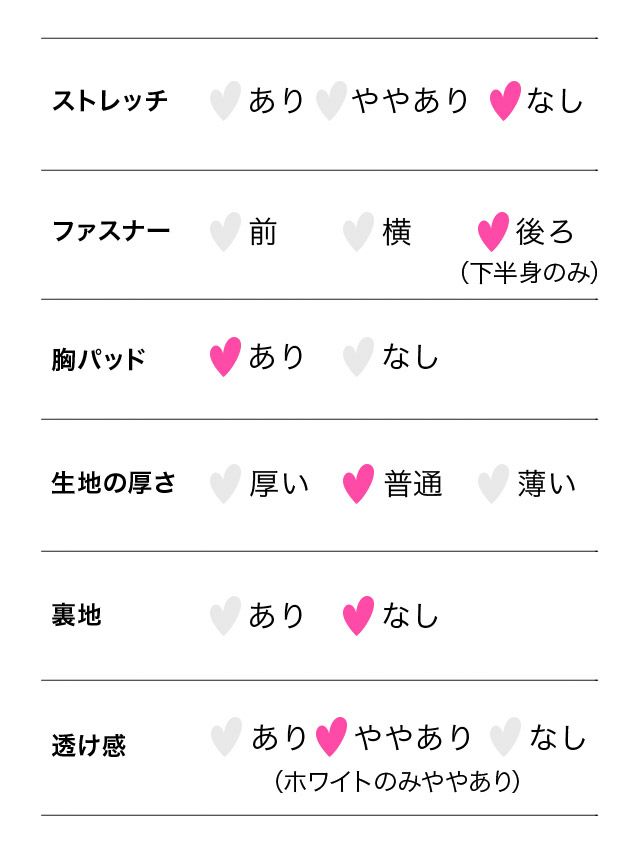Viewport: 640px width, 854px height.
Task: Click the note (下半身のみ) under 後ろ
Action: coord(529,273)
